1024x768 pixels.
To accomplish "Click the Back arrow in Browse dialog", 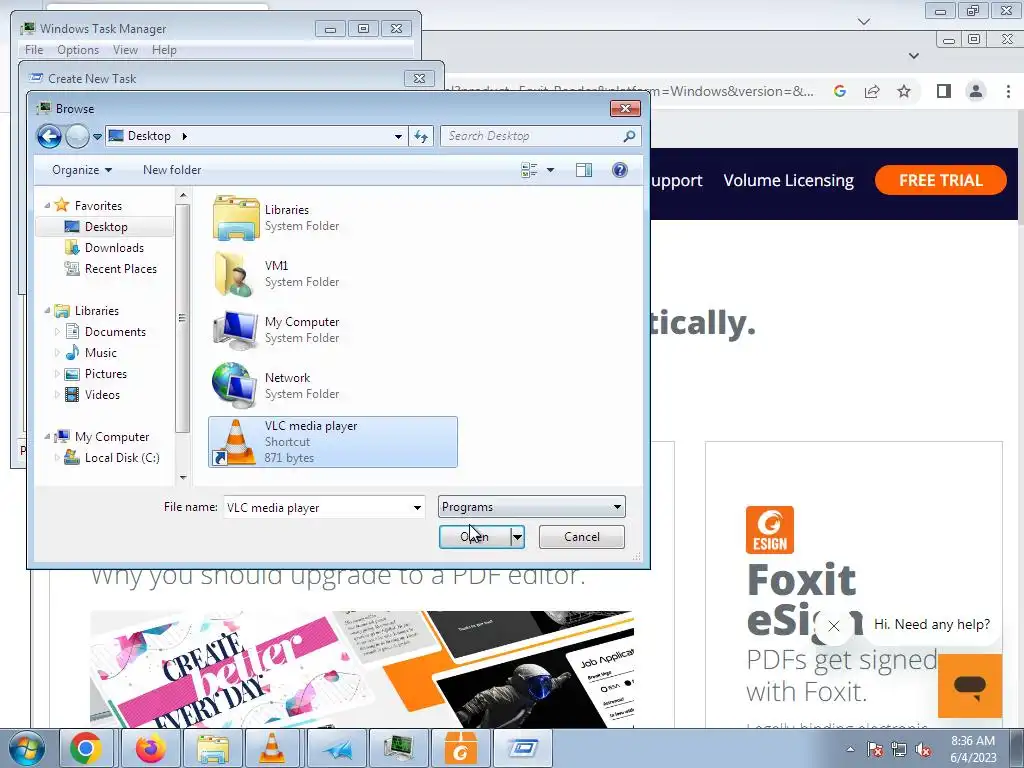I will (49, 136).
